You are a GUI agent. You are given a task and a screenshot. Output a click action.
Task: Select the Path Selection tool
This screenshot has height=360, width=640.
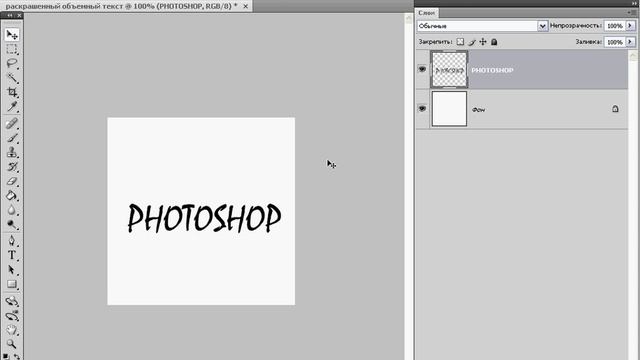[x=12, y=270]
